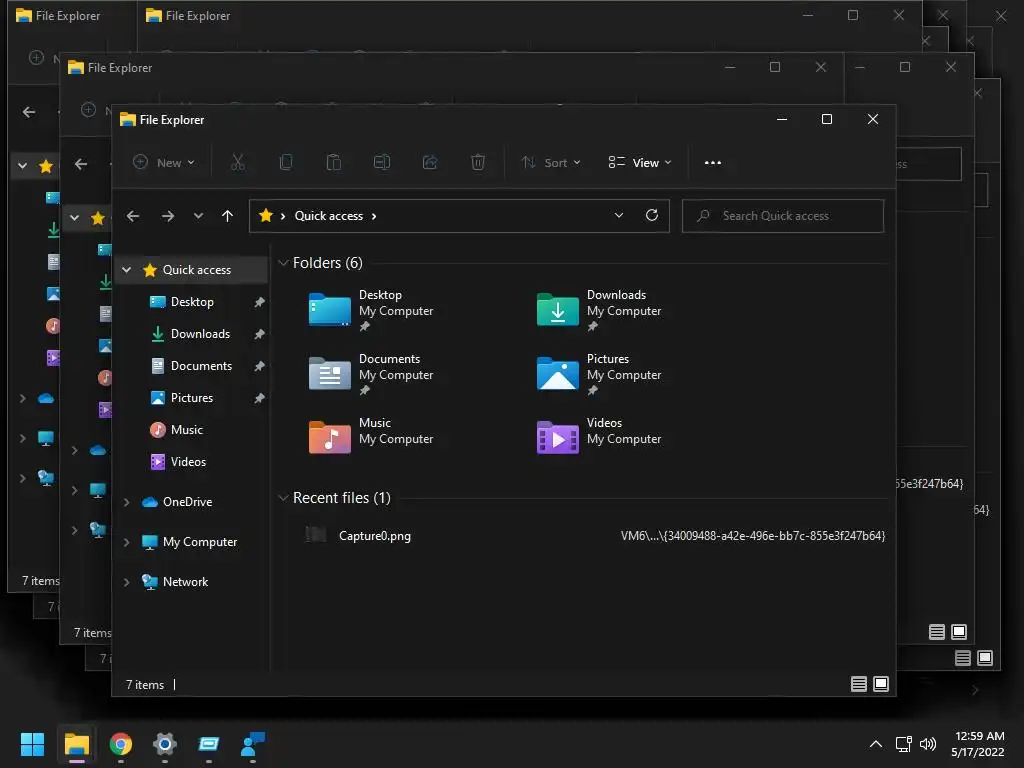Go up one level with the up arrow

227,216
